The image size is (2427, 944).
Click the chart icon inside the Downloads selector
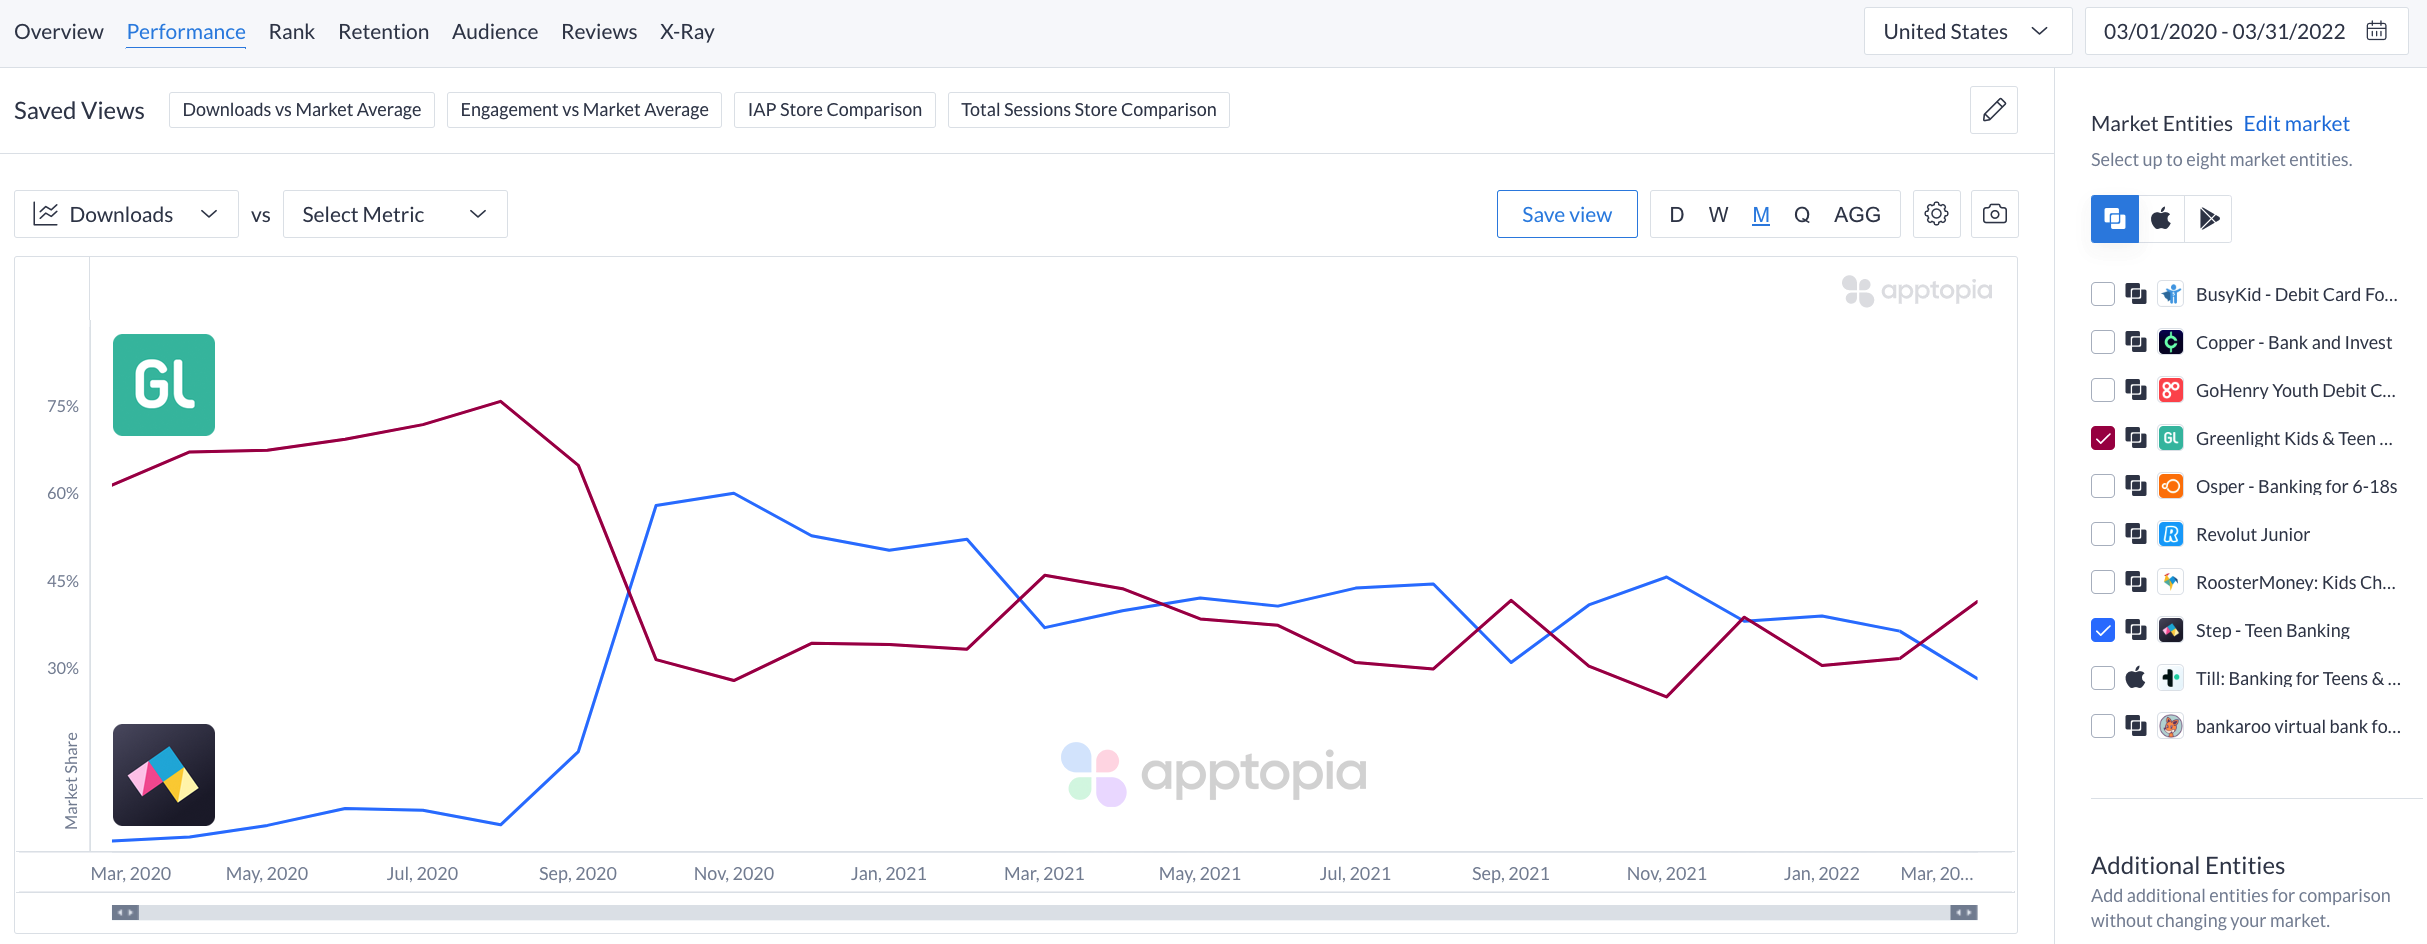46,213
